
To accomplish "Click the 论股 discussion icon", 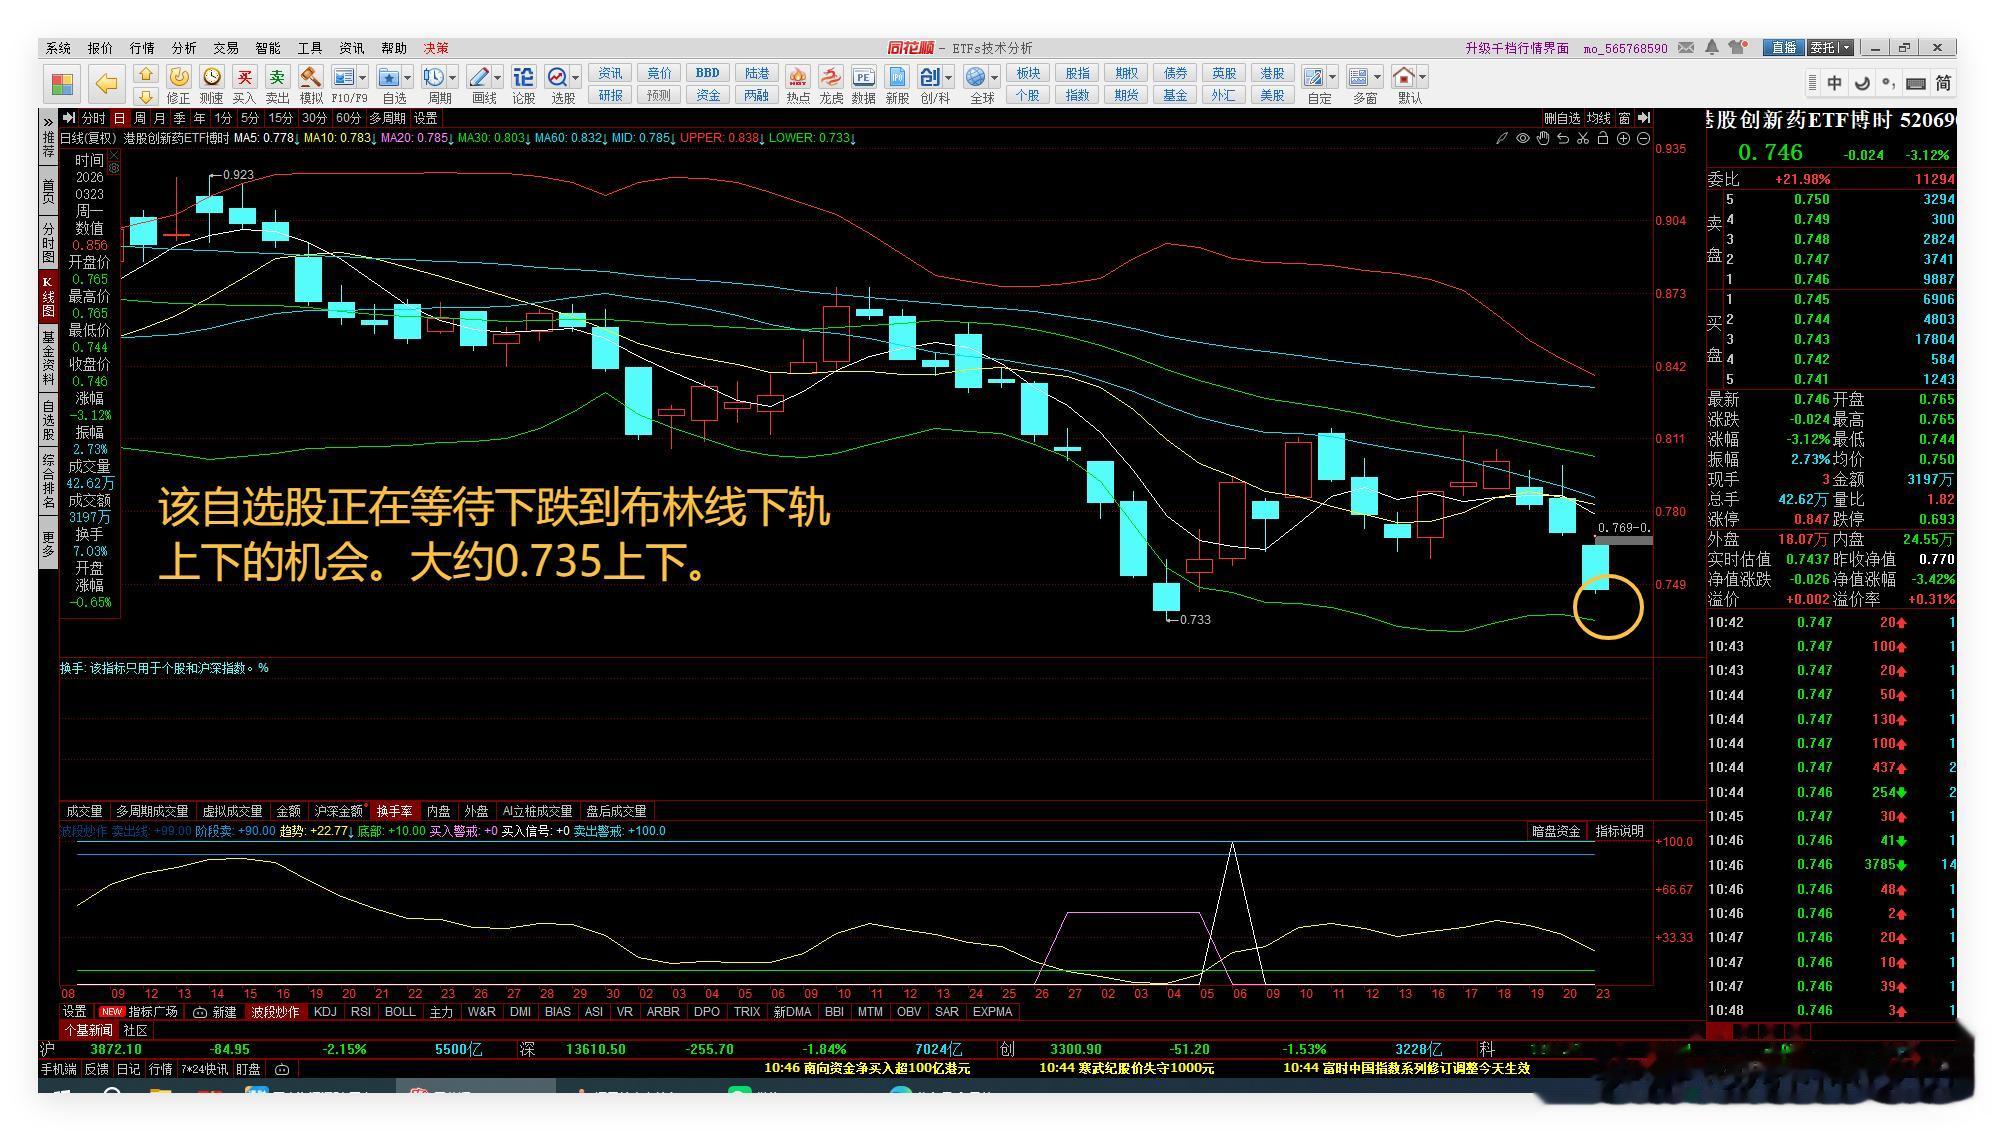I will pyautogui.click(x=523, y=78).
